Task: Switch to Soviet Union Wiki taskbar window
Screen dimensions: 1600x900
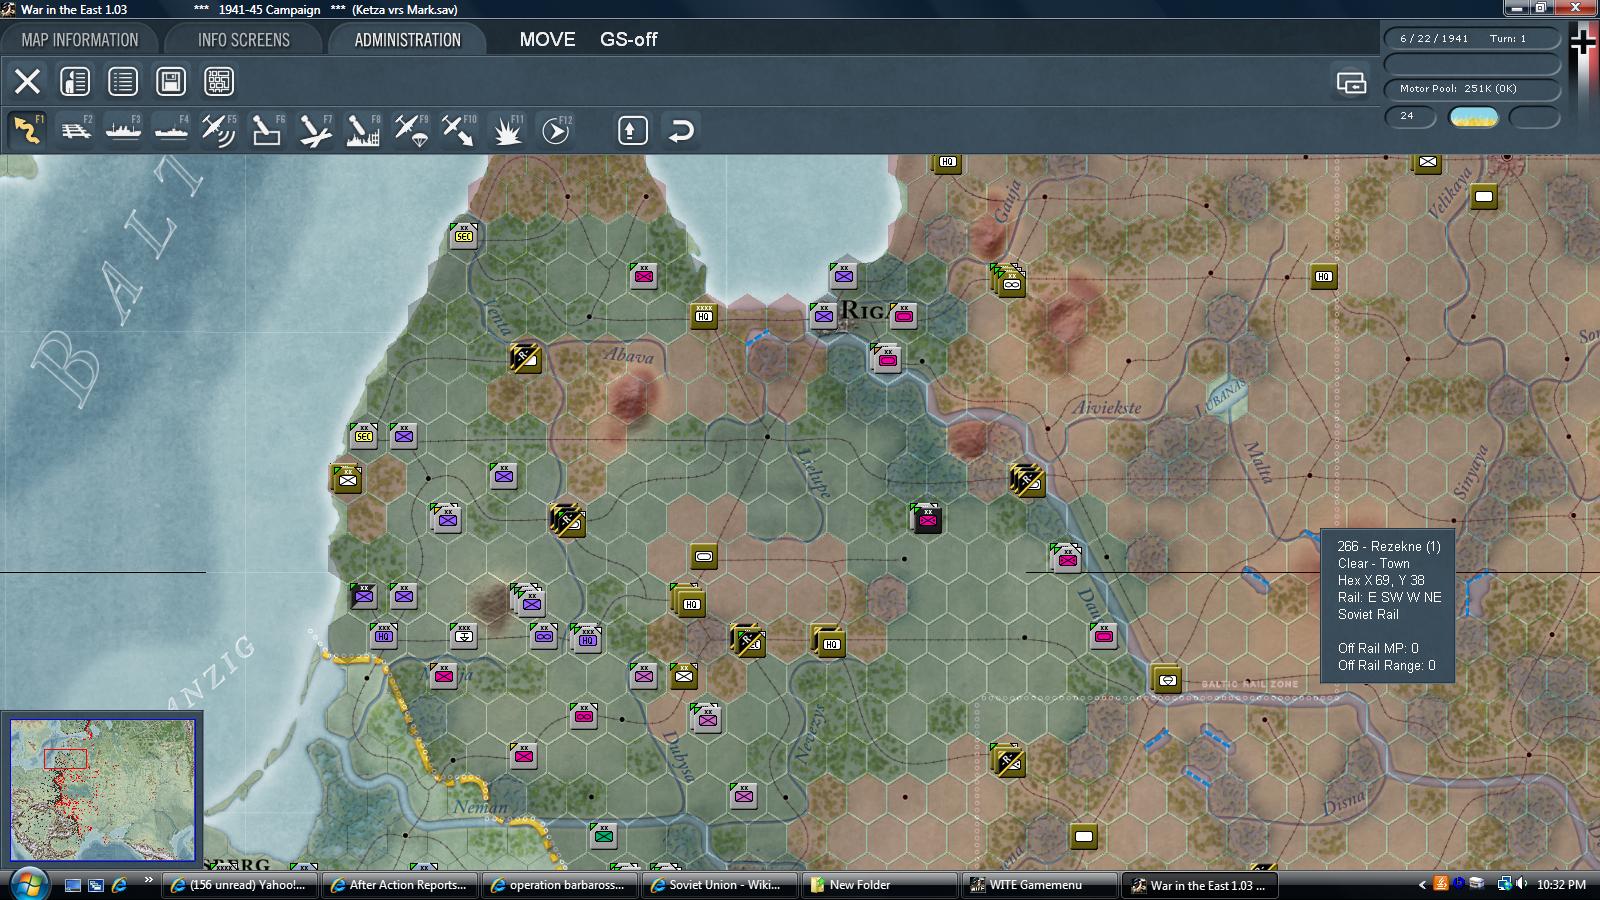Action: tap(721, 885)
